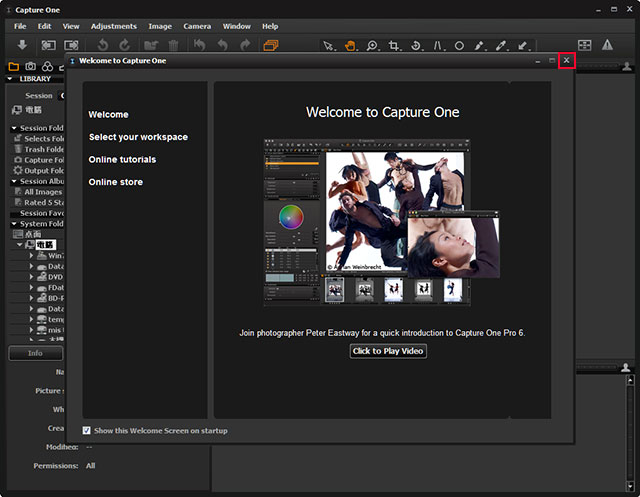The height and width of the screenshot is (497, 640).
Task: Open the Help menu
Action: tap(270, 26)
